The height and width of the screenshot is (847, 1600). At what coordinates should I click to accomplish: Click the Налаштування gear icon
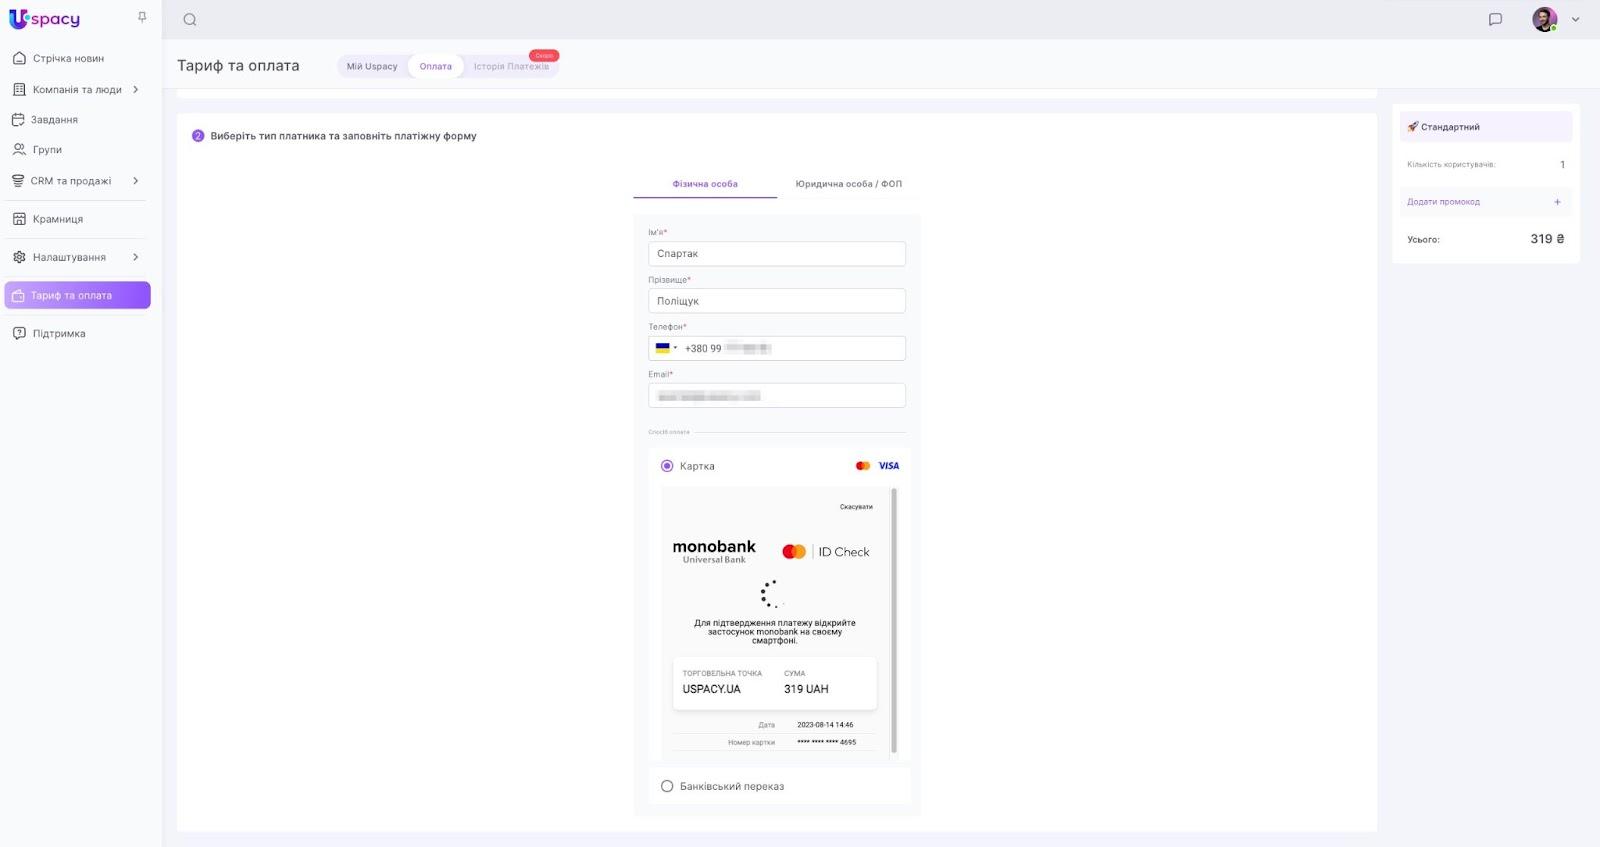click(19, 257)
